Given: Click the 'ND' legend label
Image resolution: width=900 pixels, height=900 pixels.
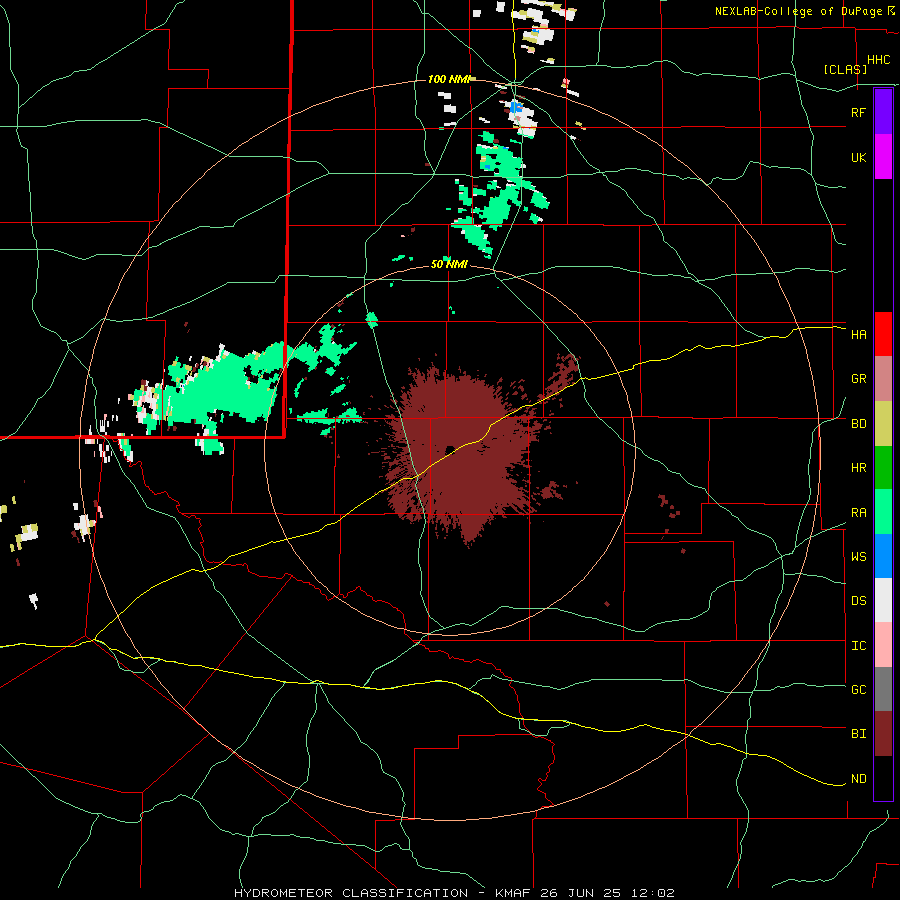Looking at the screenshot, I should click(858, 779).
